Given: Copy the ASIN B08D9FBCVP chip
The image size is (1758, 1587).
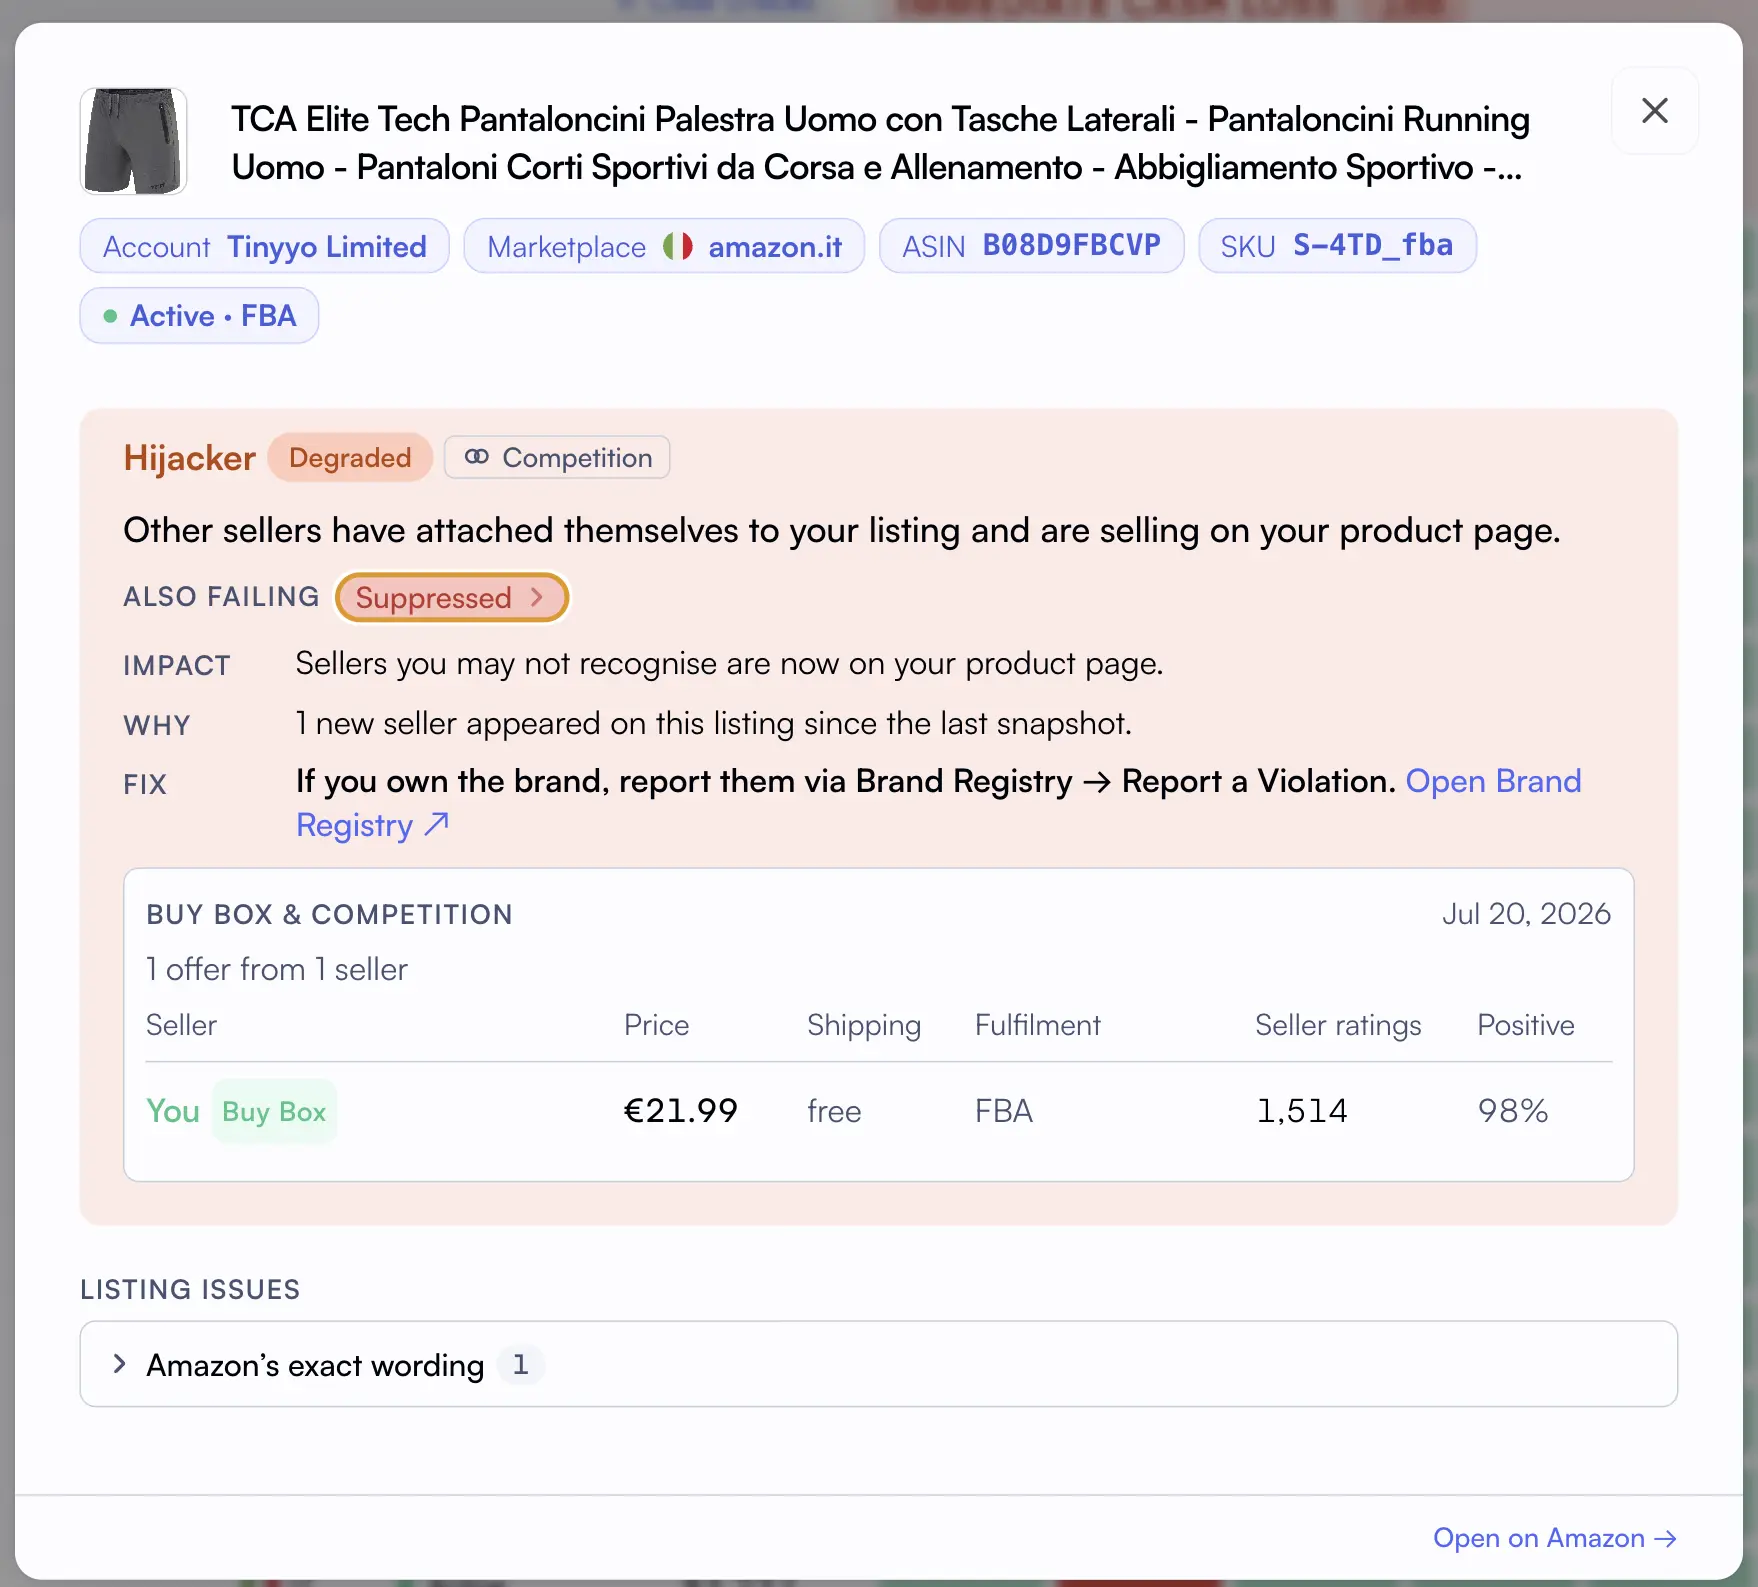Looking at the screenshot, I should pyautogui.click(x=1032, y=246).
